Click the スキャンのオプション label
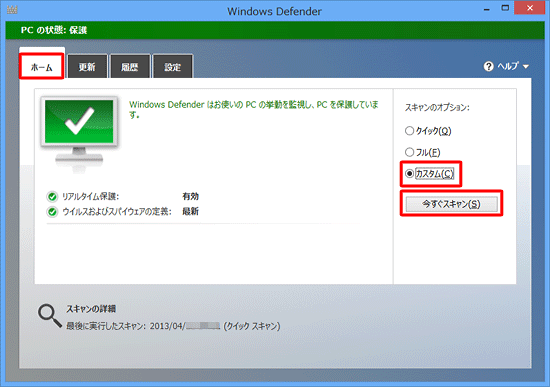 tap(437, 107)
